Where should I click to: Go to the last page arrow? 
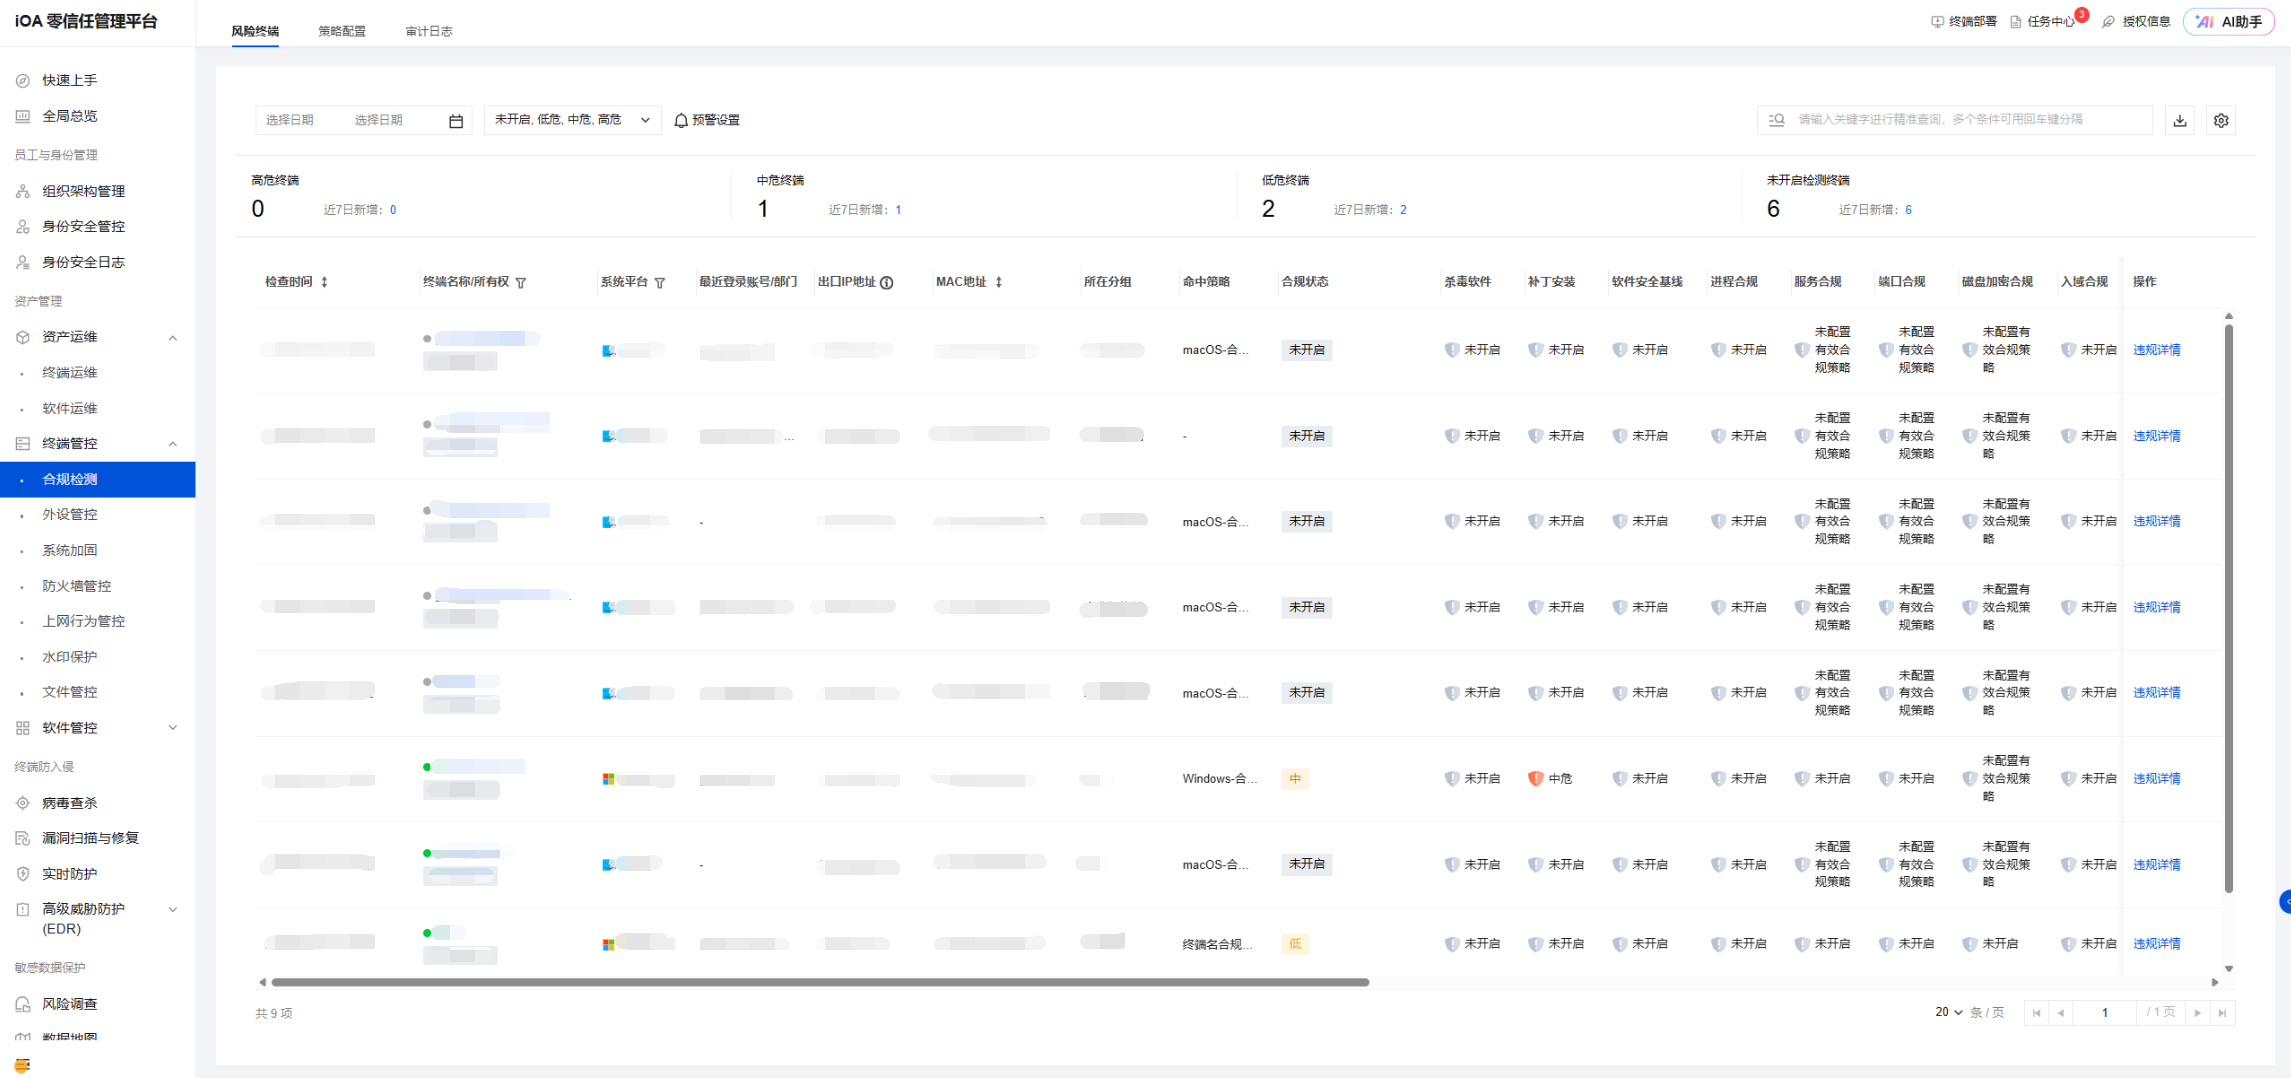2222,1013
